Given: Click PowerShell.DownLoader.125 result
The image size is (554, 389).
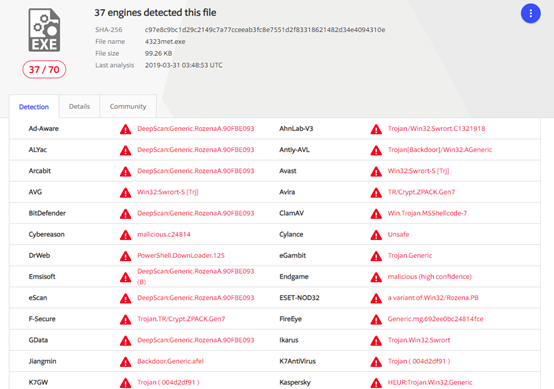Looking at the screenshot, I should (x=181, y=255).
